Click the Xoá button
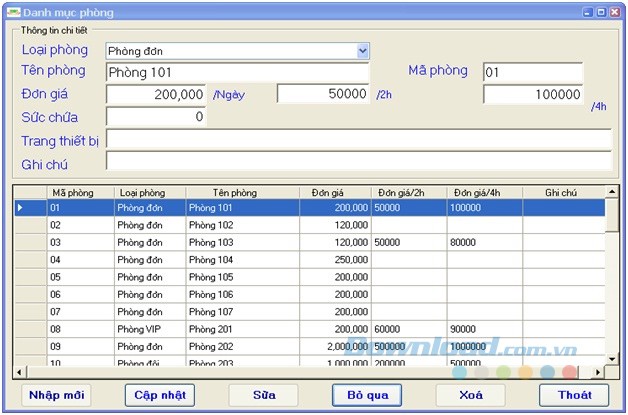The image size is (628, 415). pyautogui.click(x=470, y=395)
